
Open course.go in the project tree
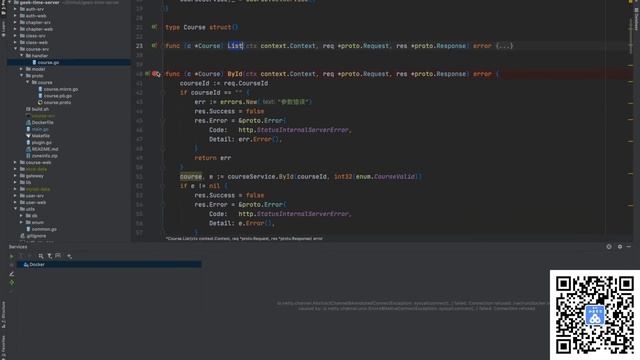point(48,62)
